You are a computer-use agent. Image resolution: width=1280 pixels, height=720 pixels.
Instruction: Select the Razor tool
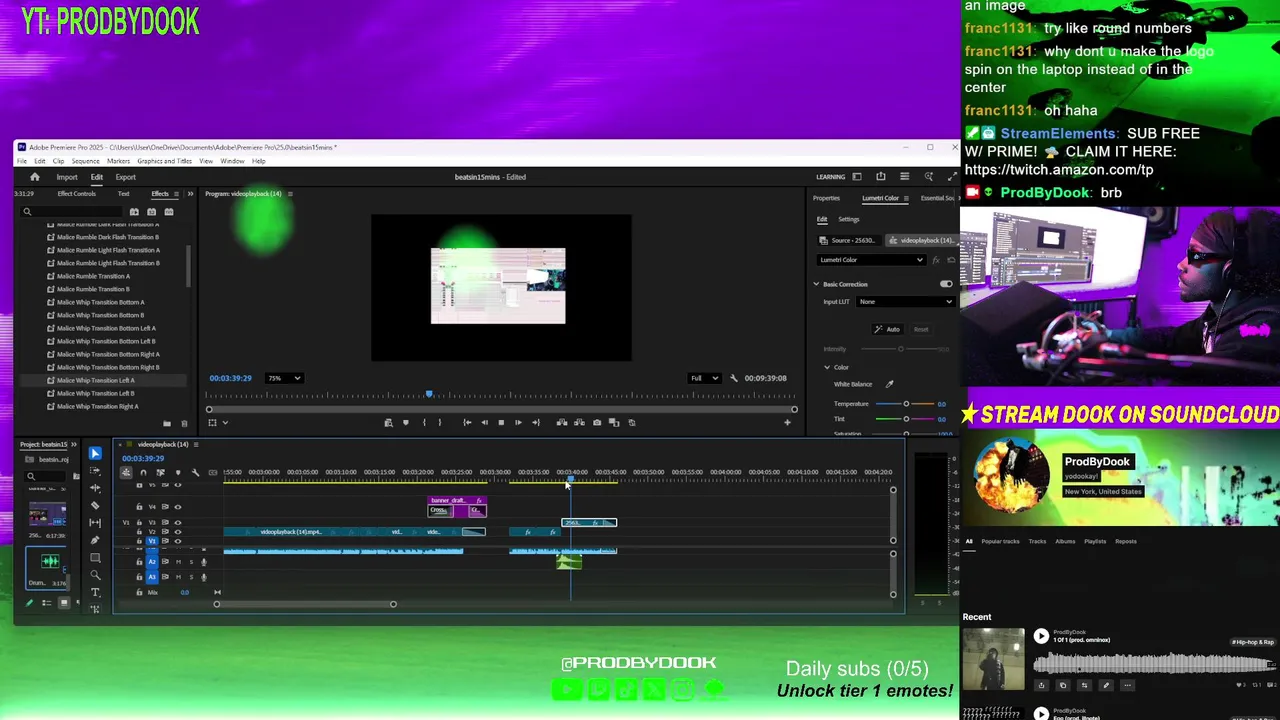click(95, 506)
